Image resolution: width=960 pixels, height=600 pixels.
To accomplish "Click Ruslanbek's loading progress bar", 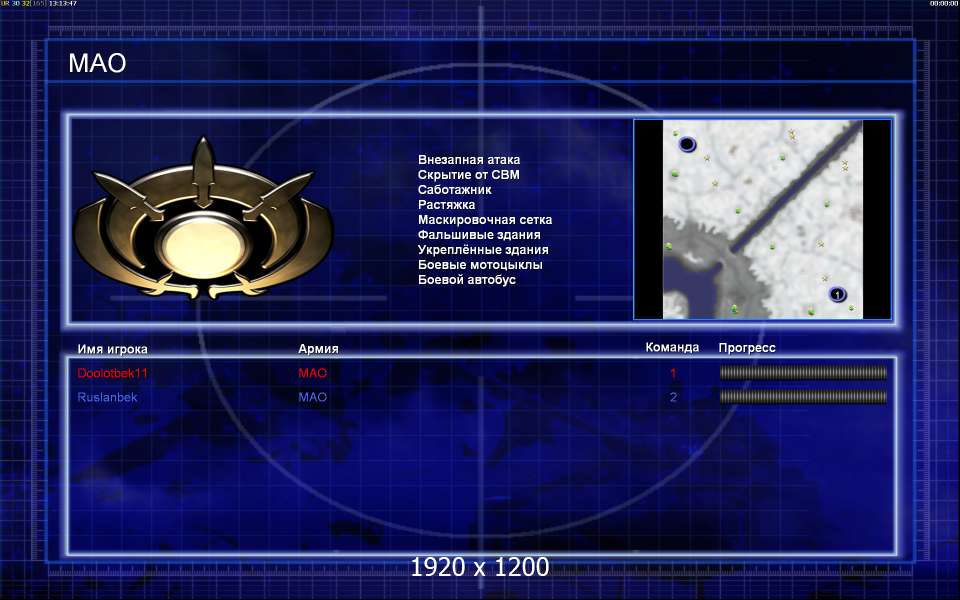I will [x=803, y=397].
